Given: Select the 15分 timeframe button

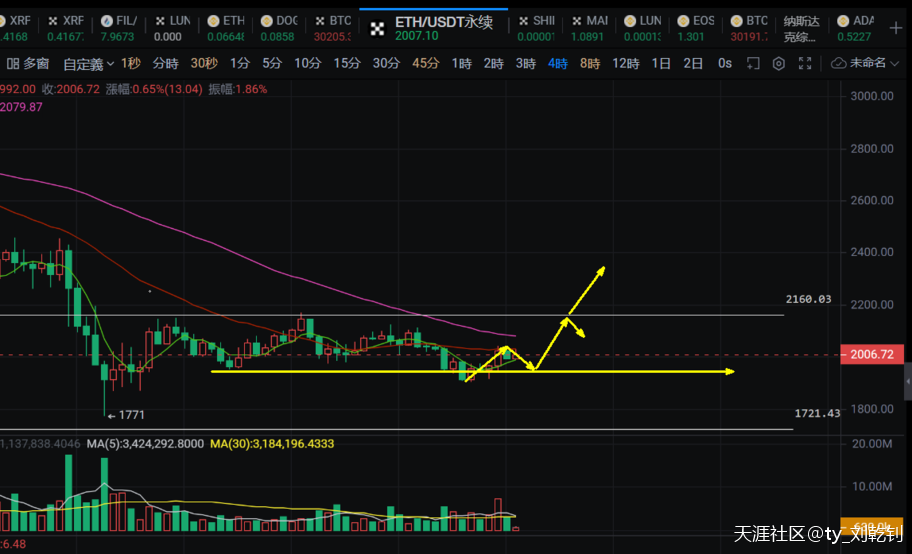Looking at the screenshot, I should click(346, 64).
